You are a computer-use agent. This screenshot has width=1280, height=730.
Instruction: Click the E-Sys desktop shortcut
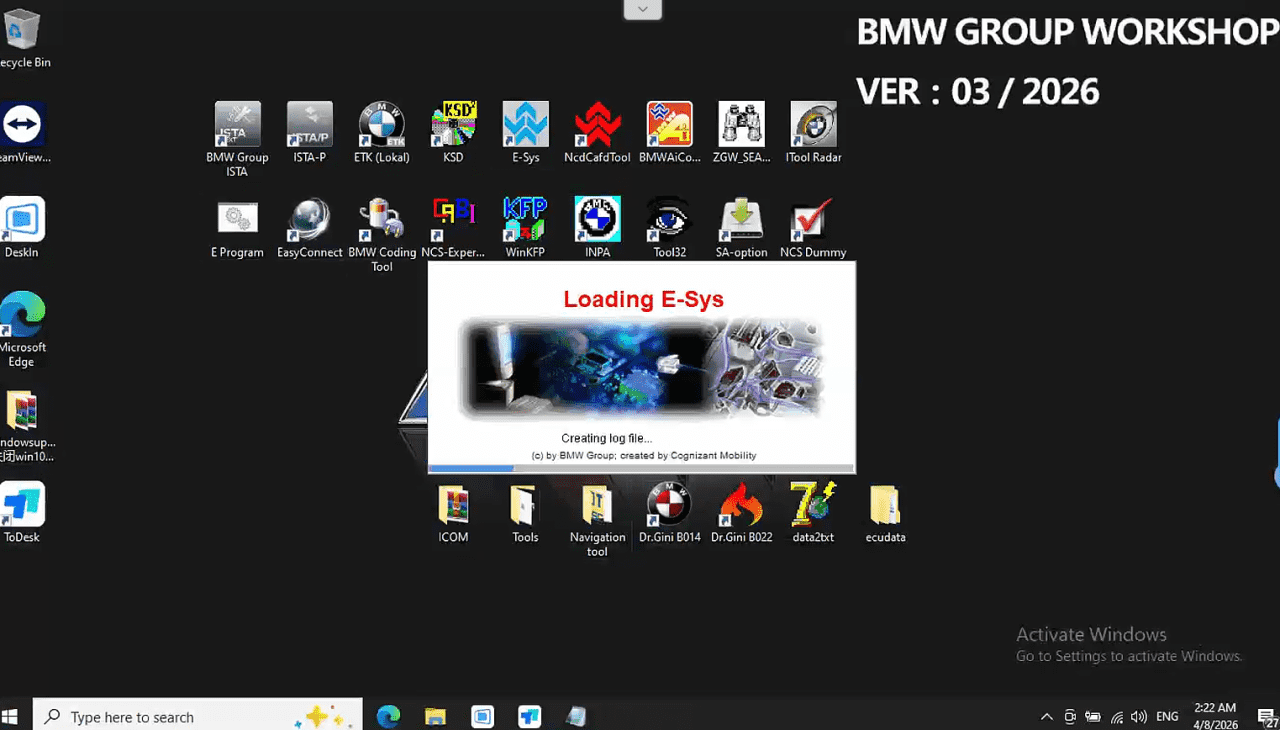click(525, 126)
